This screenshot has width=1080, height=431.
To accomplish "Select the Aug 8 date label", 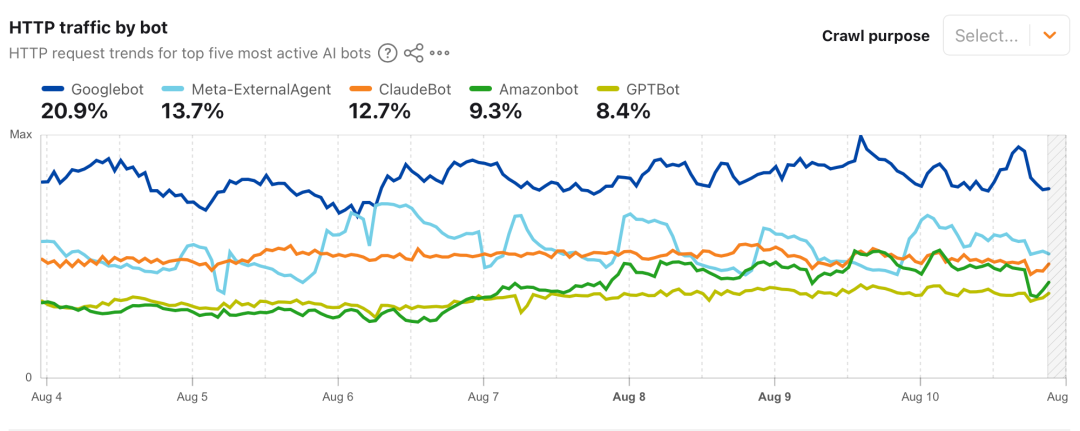I will tap(629, 397).
